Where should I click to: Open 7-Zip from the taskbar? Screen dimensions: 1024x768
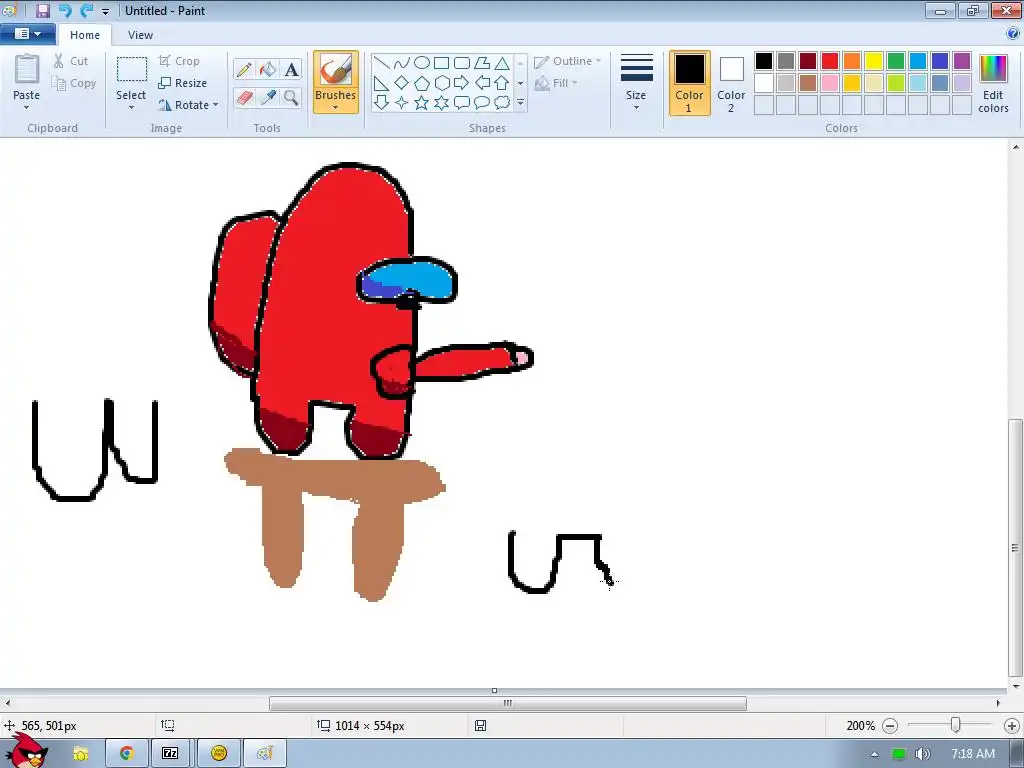170,754
